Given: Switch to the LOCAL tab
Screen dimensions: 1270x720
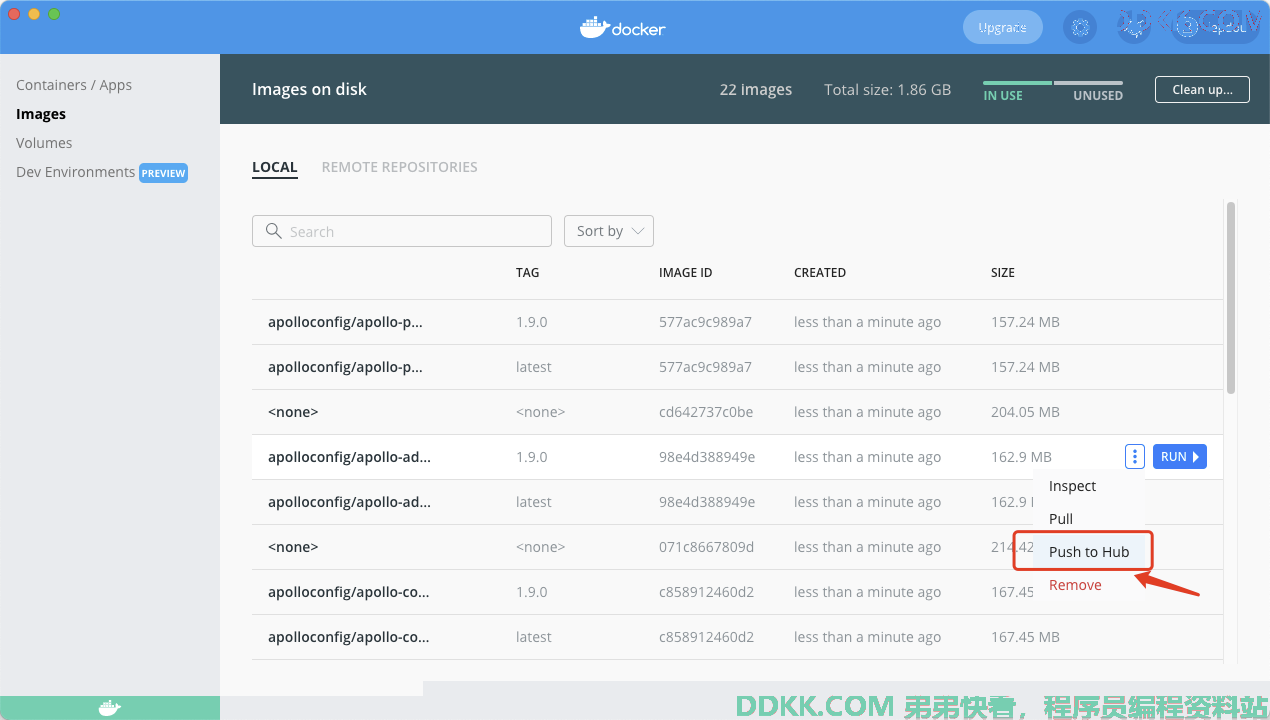Looking at the screenshot, I should [275, 167].
